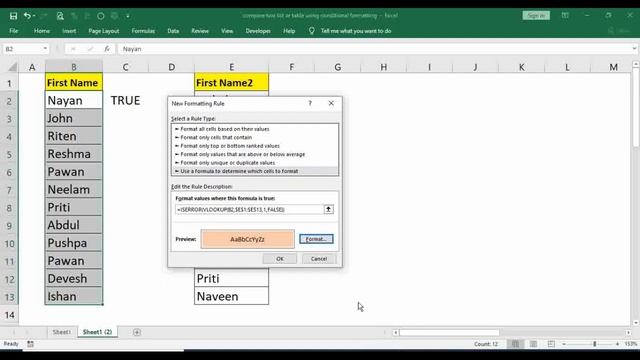The image size is (640, 360).
Task: Open the Data ribbon tab
Action: coord(173,31)
